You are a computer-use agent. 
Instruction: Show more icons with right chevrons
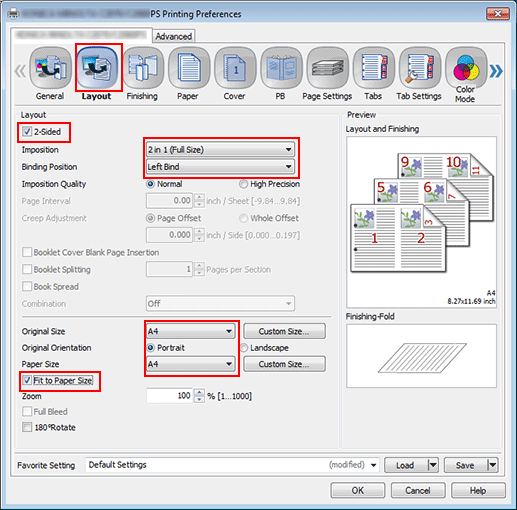click(x=496, y=71)
